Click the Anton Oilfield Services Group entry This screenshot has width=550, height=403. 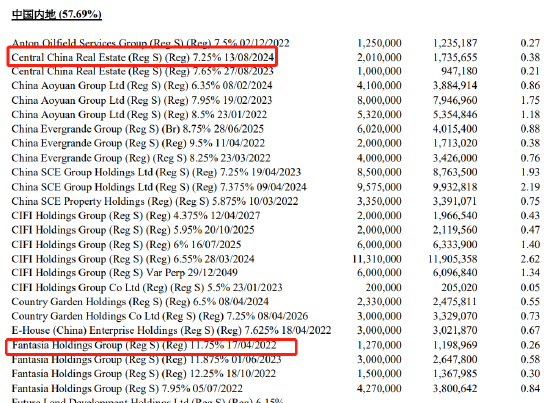click(150, 43)
